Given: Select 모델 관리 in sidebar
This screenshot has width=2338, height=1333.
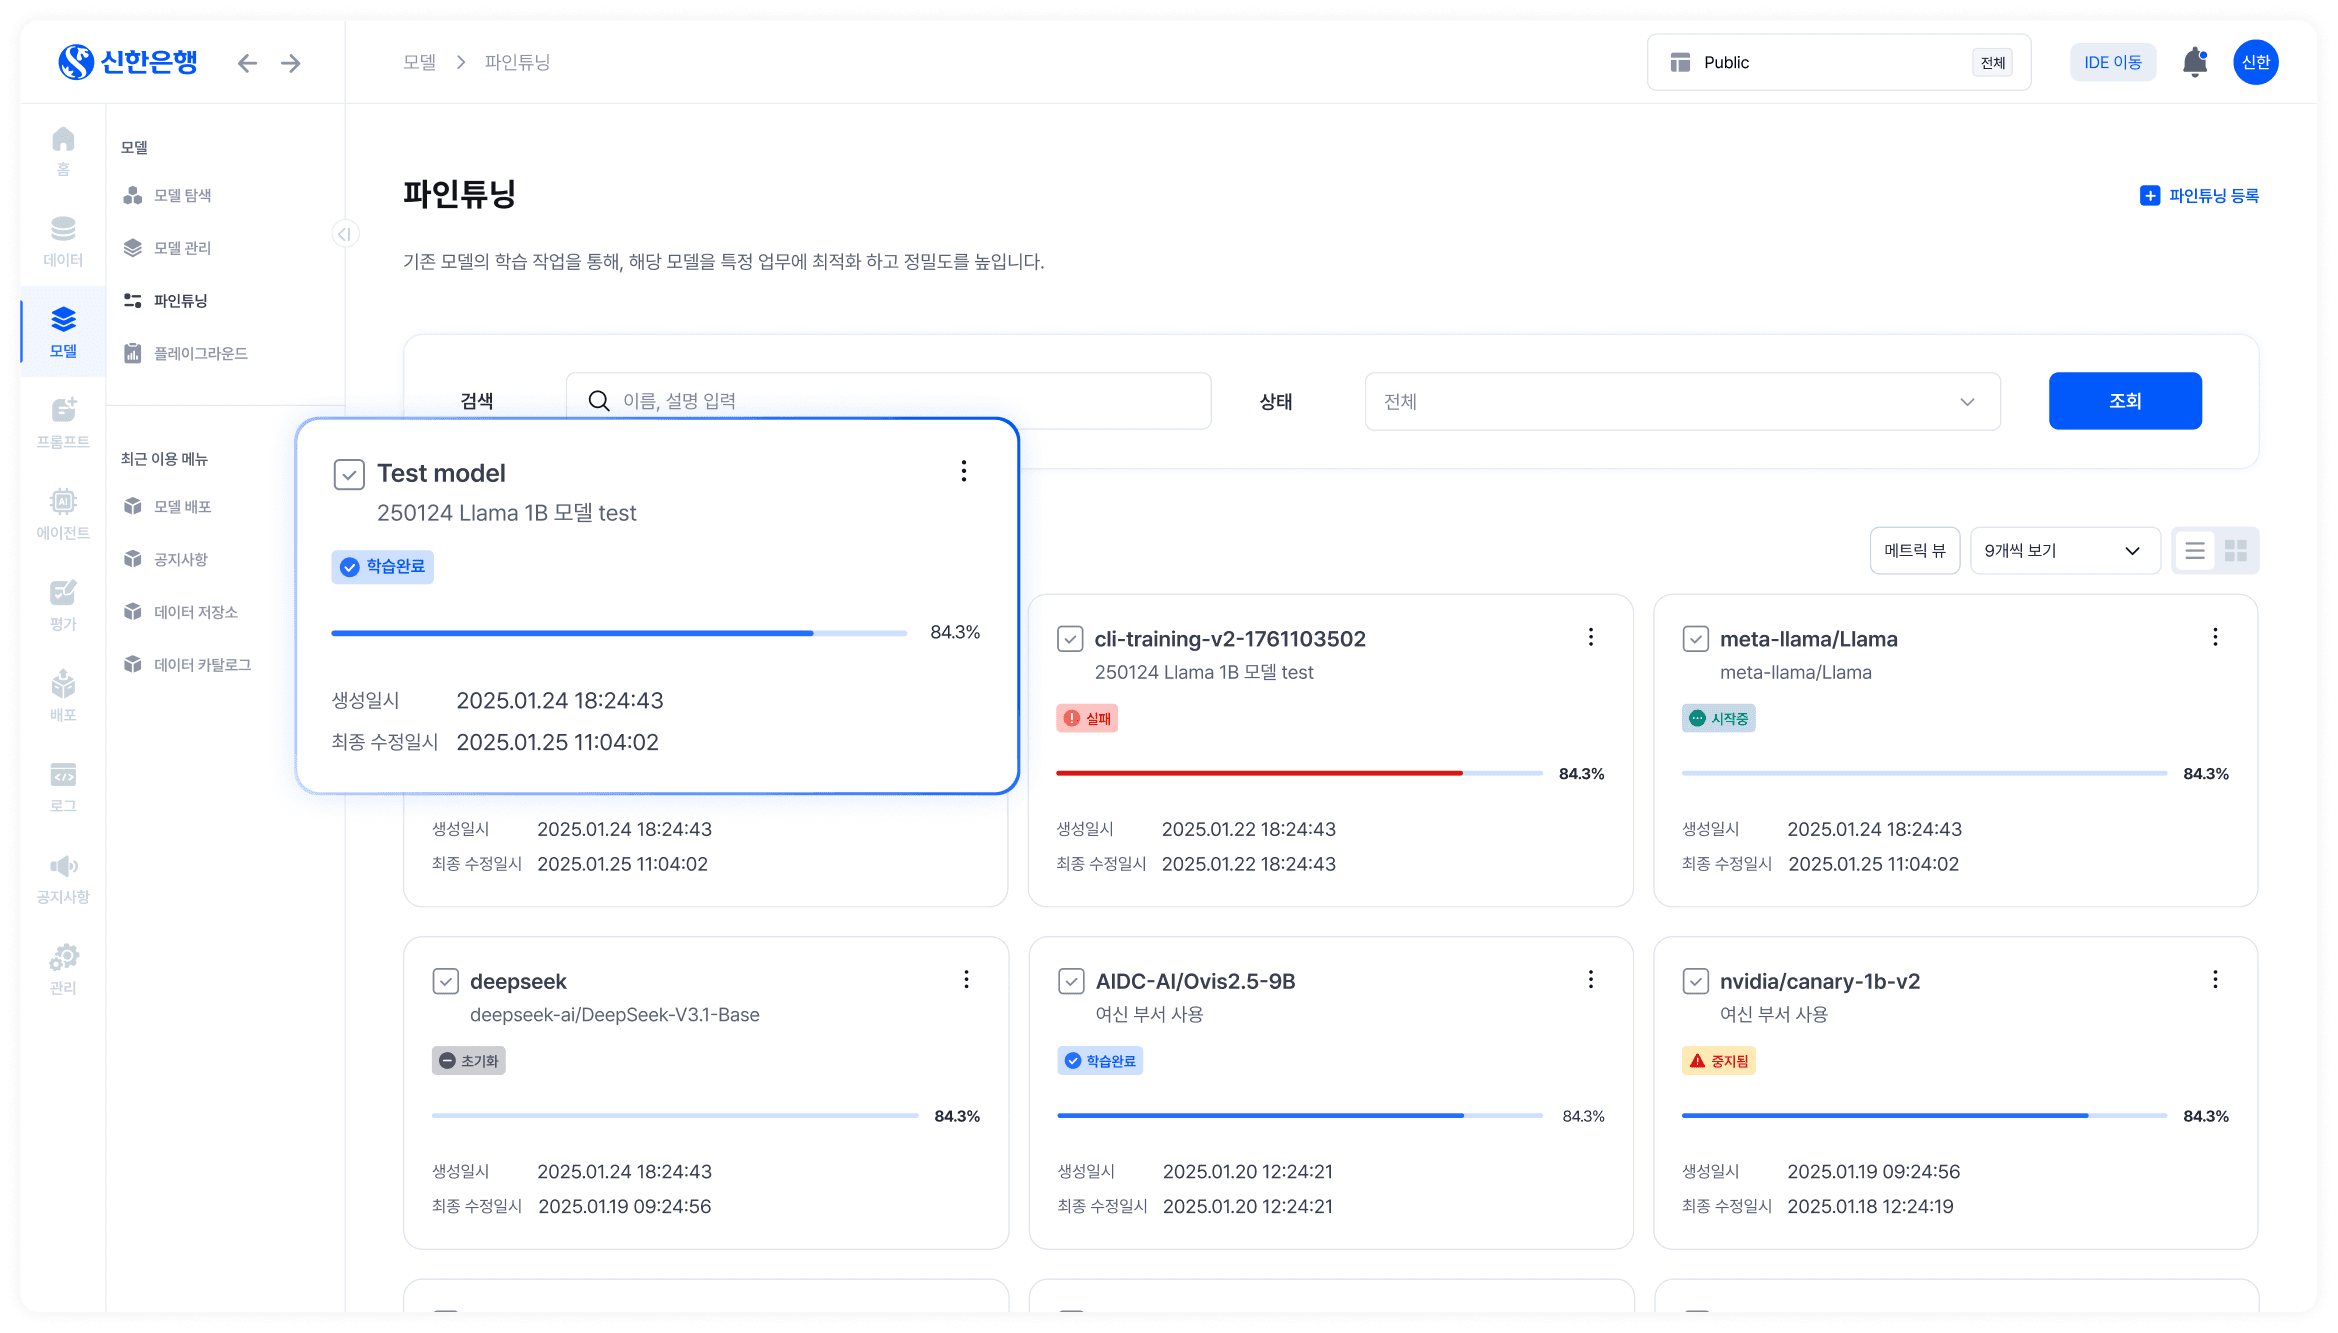Looking at the screenshot, I should [182, 248].
